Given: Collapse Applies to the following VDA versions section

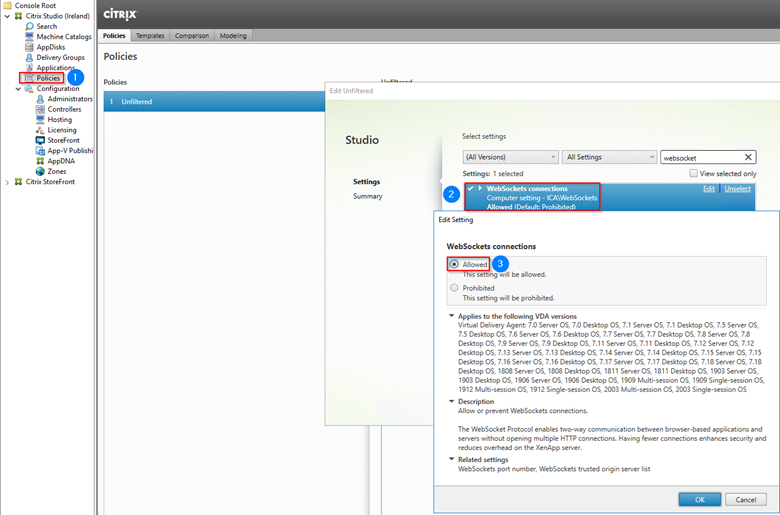Looking at the screenshot, I should pyautogui.click(x=452, y=316).
